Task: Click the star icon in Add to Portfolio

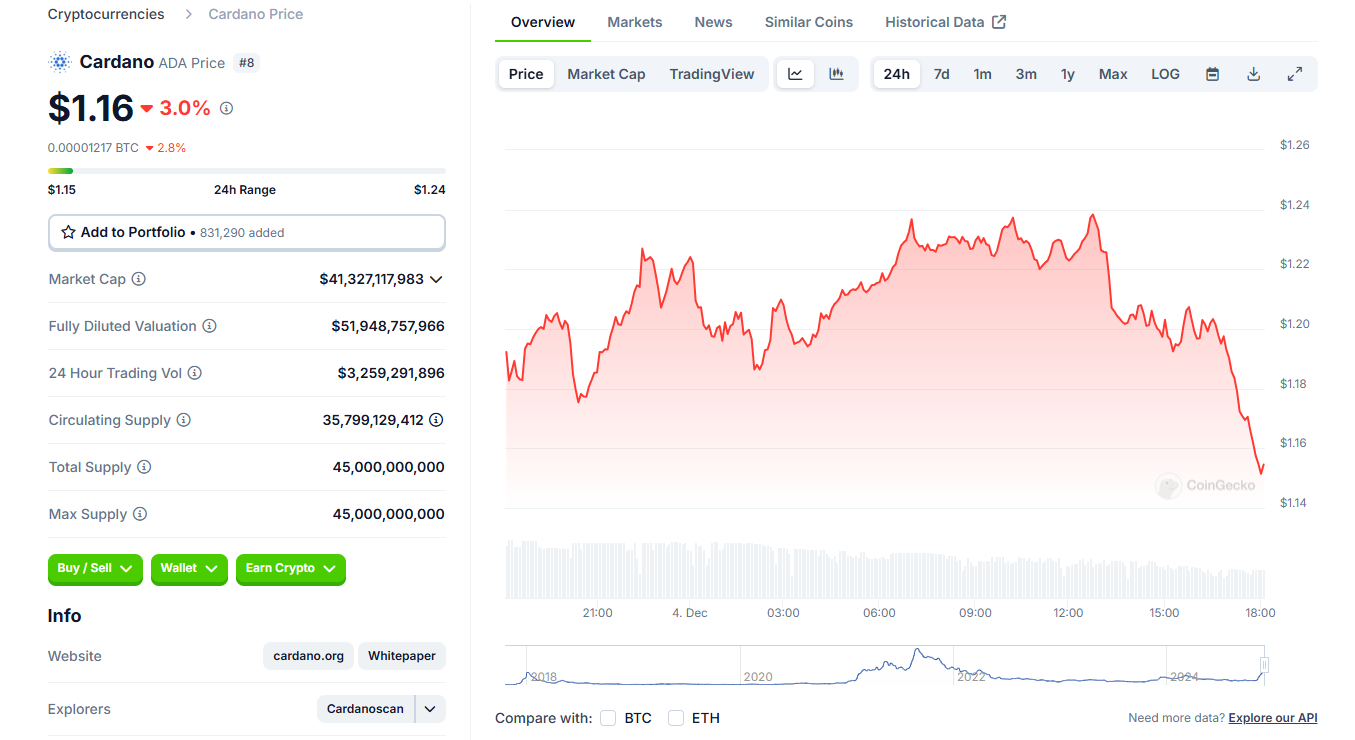Action: click(68, 232)
